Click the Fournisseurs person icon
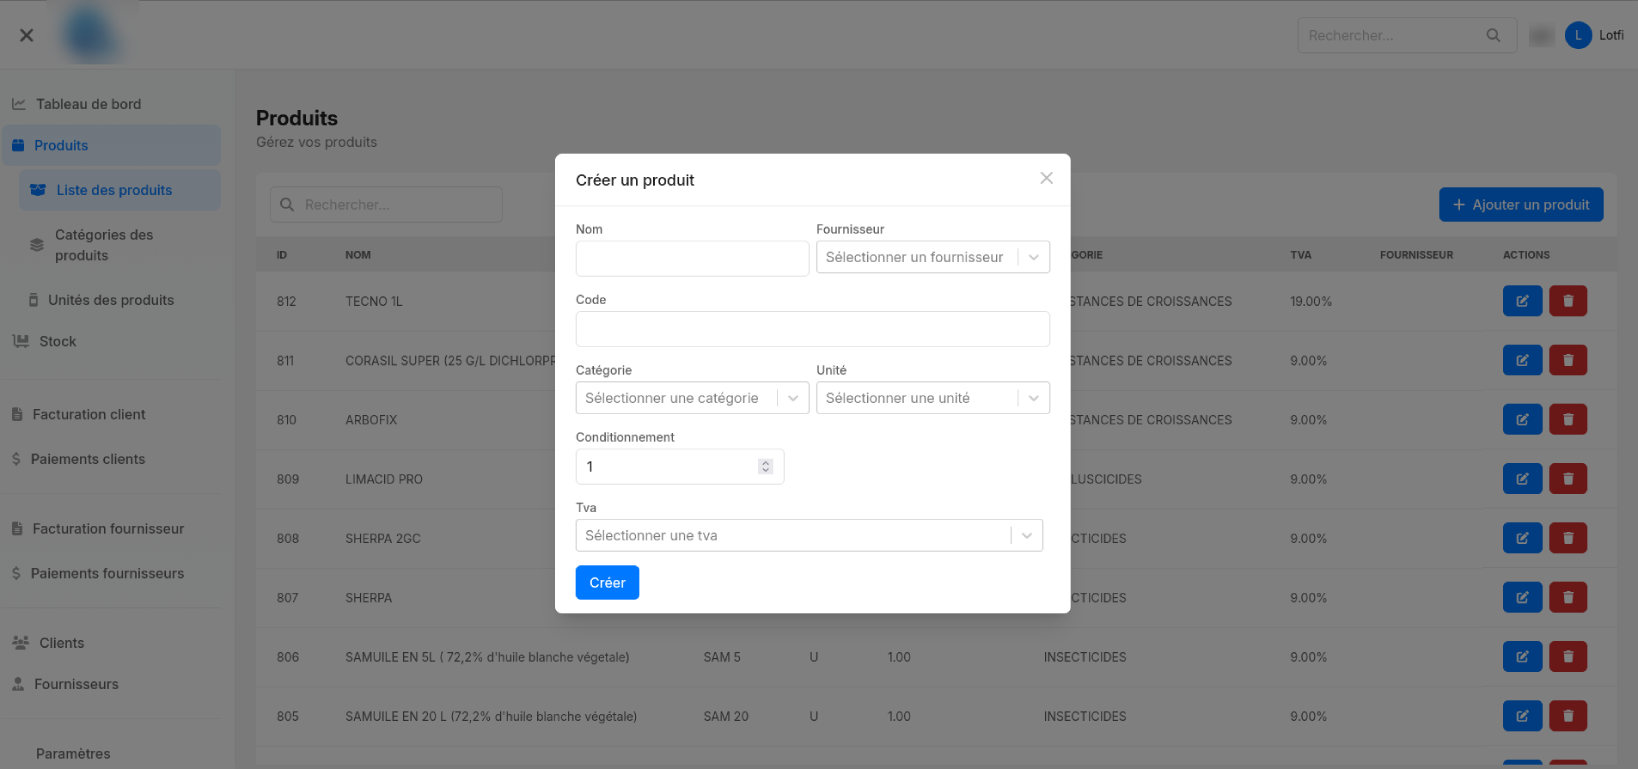The image size is (1638, 769). pyautogui.click(x=18, y=684)
